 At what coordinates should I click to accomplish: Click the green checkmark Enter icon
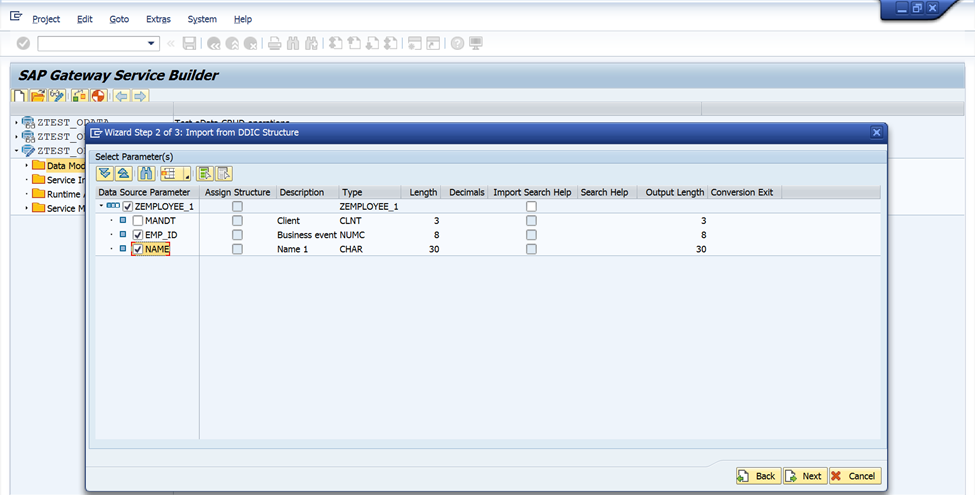pos(23,44)
